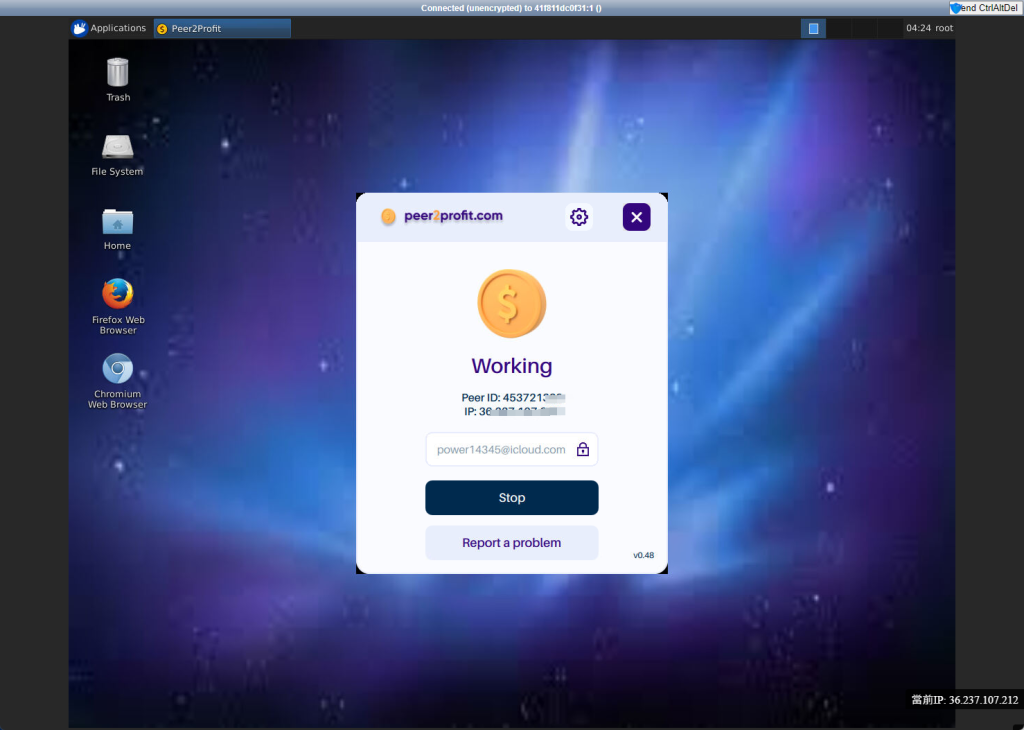Click the email field power14345@icloud.com

pos(511,449)
